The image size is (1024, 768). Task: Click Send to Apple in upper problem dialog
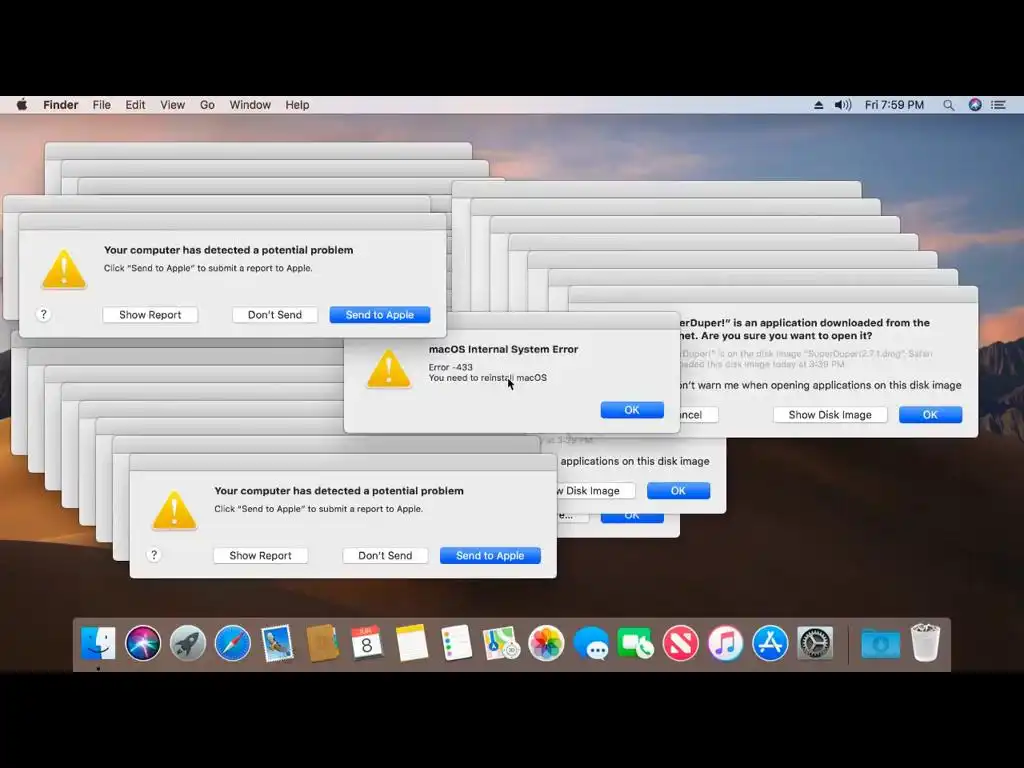tap(380, 315)
